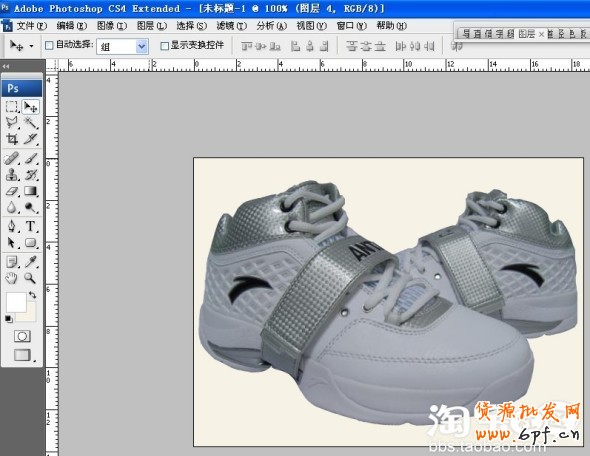
Task: Click the Auto-Align Layers icon
Action: click(x=456, y=46)
